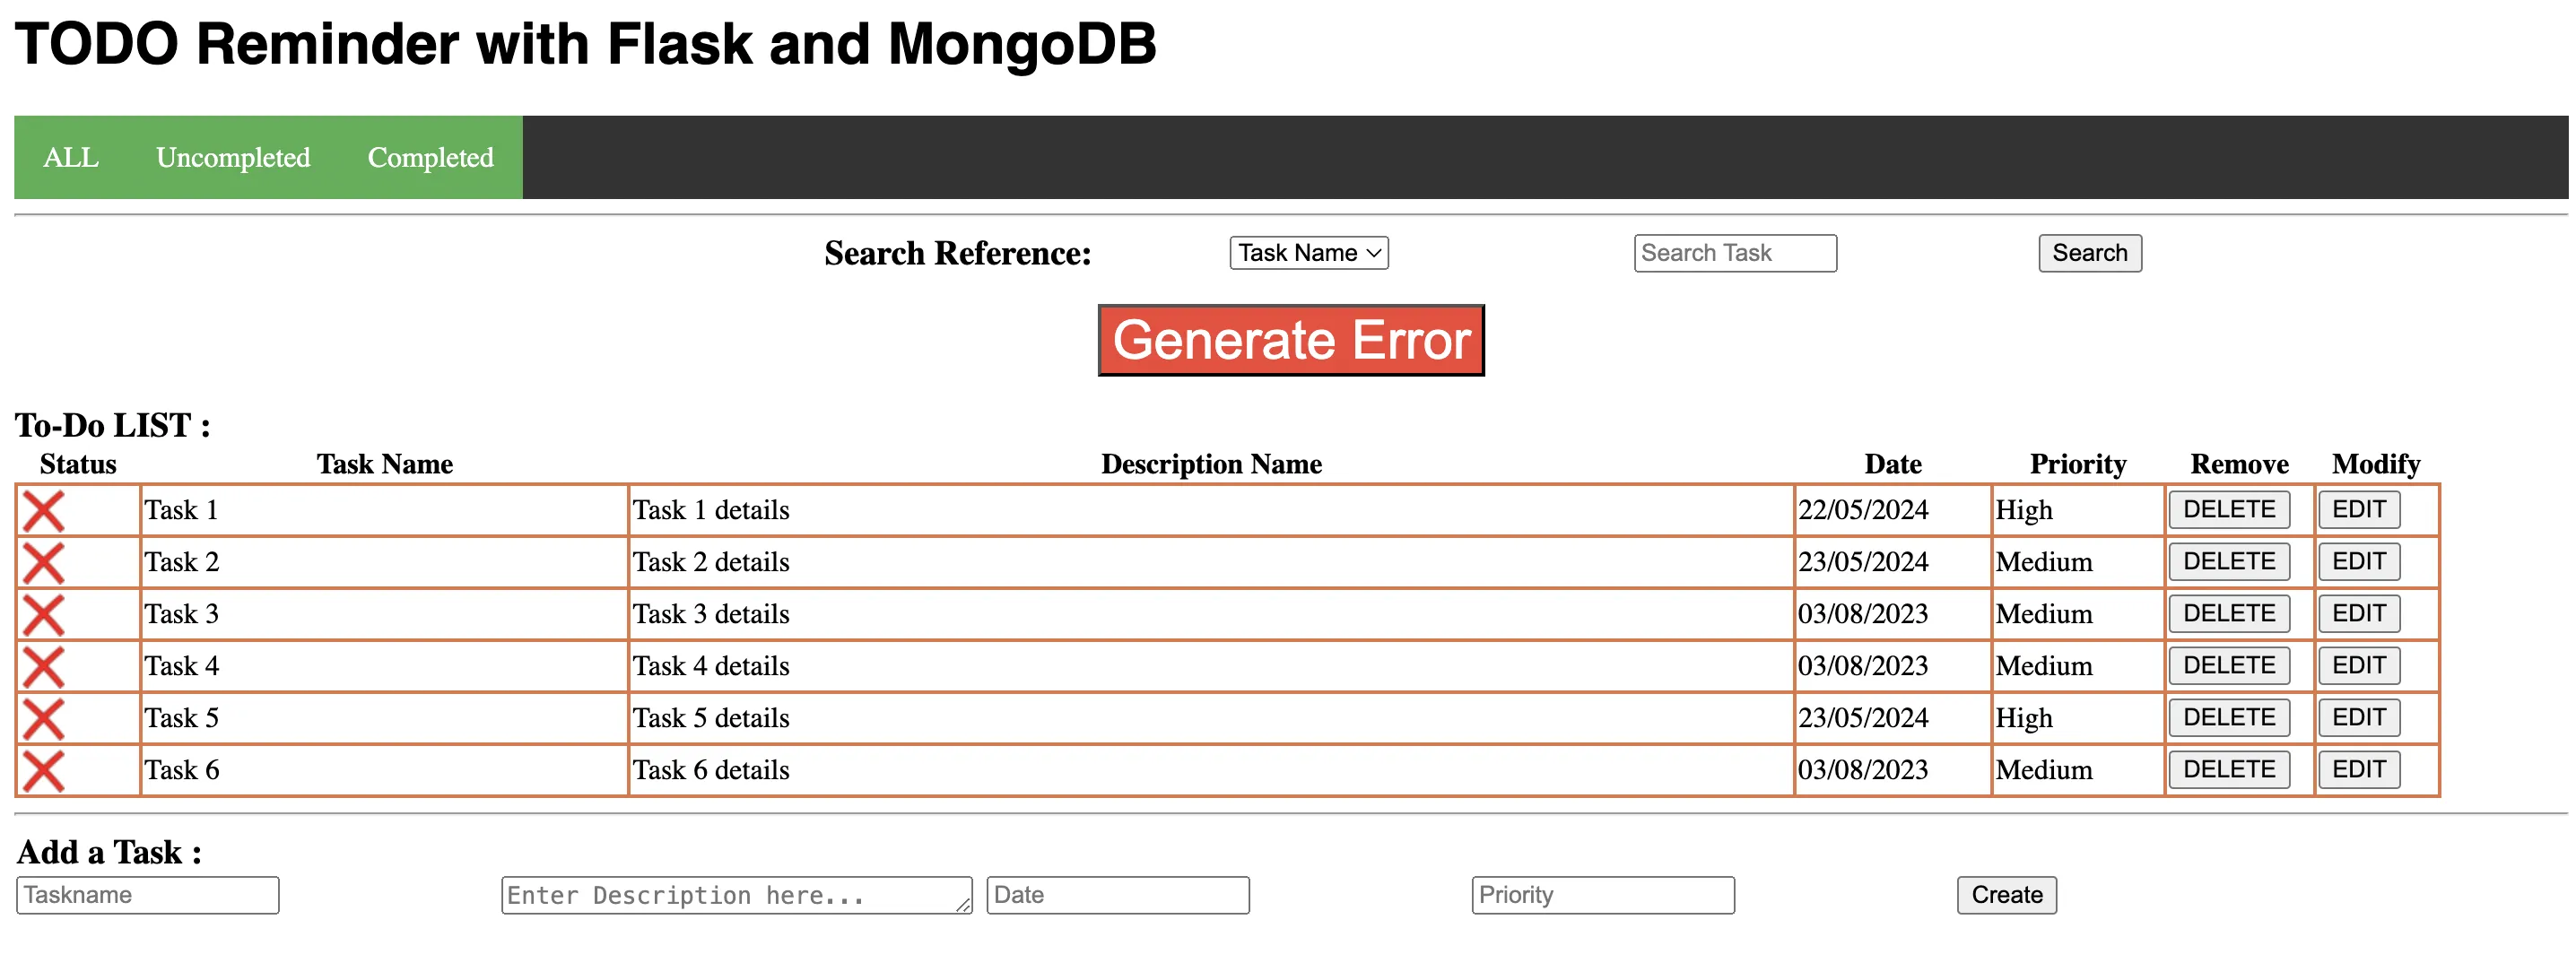Open the Task Name search reference dropdown
The image size is (2576, 963).
tap(1308, 253)
